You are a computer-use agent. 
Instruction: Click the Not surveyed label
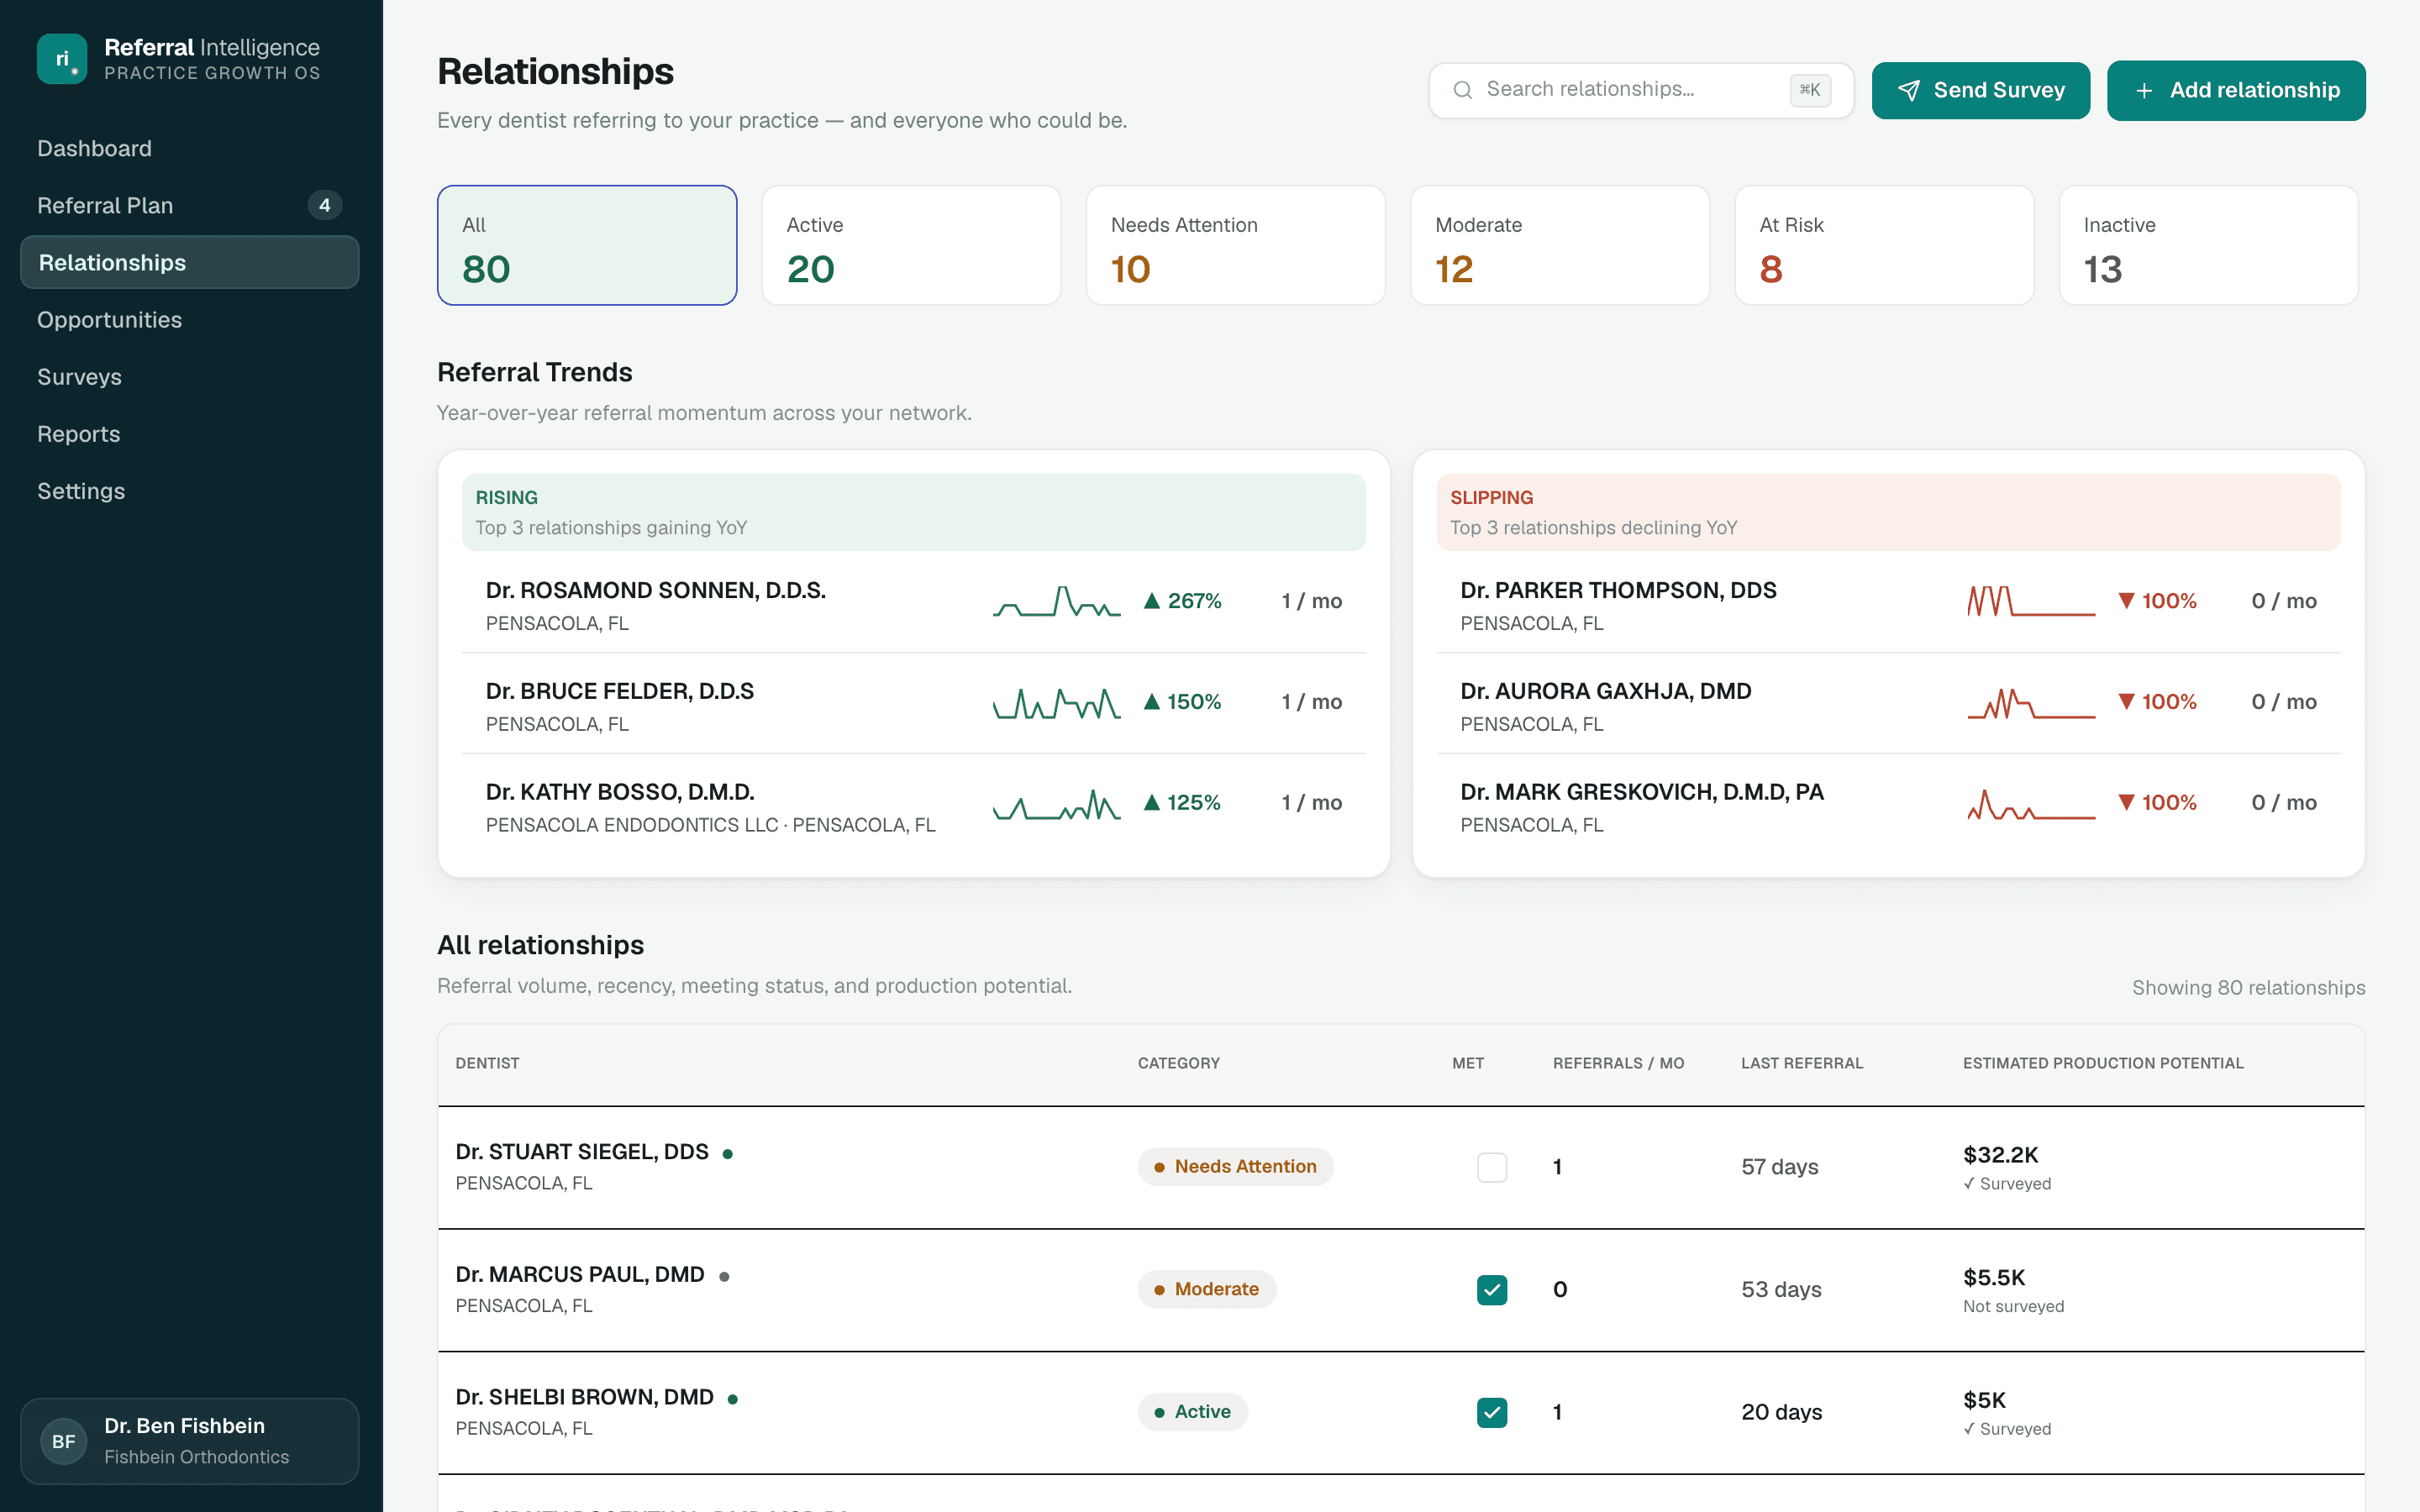pos(2013,1306)
